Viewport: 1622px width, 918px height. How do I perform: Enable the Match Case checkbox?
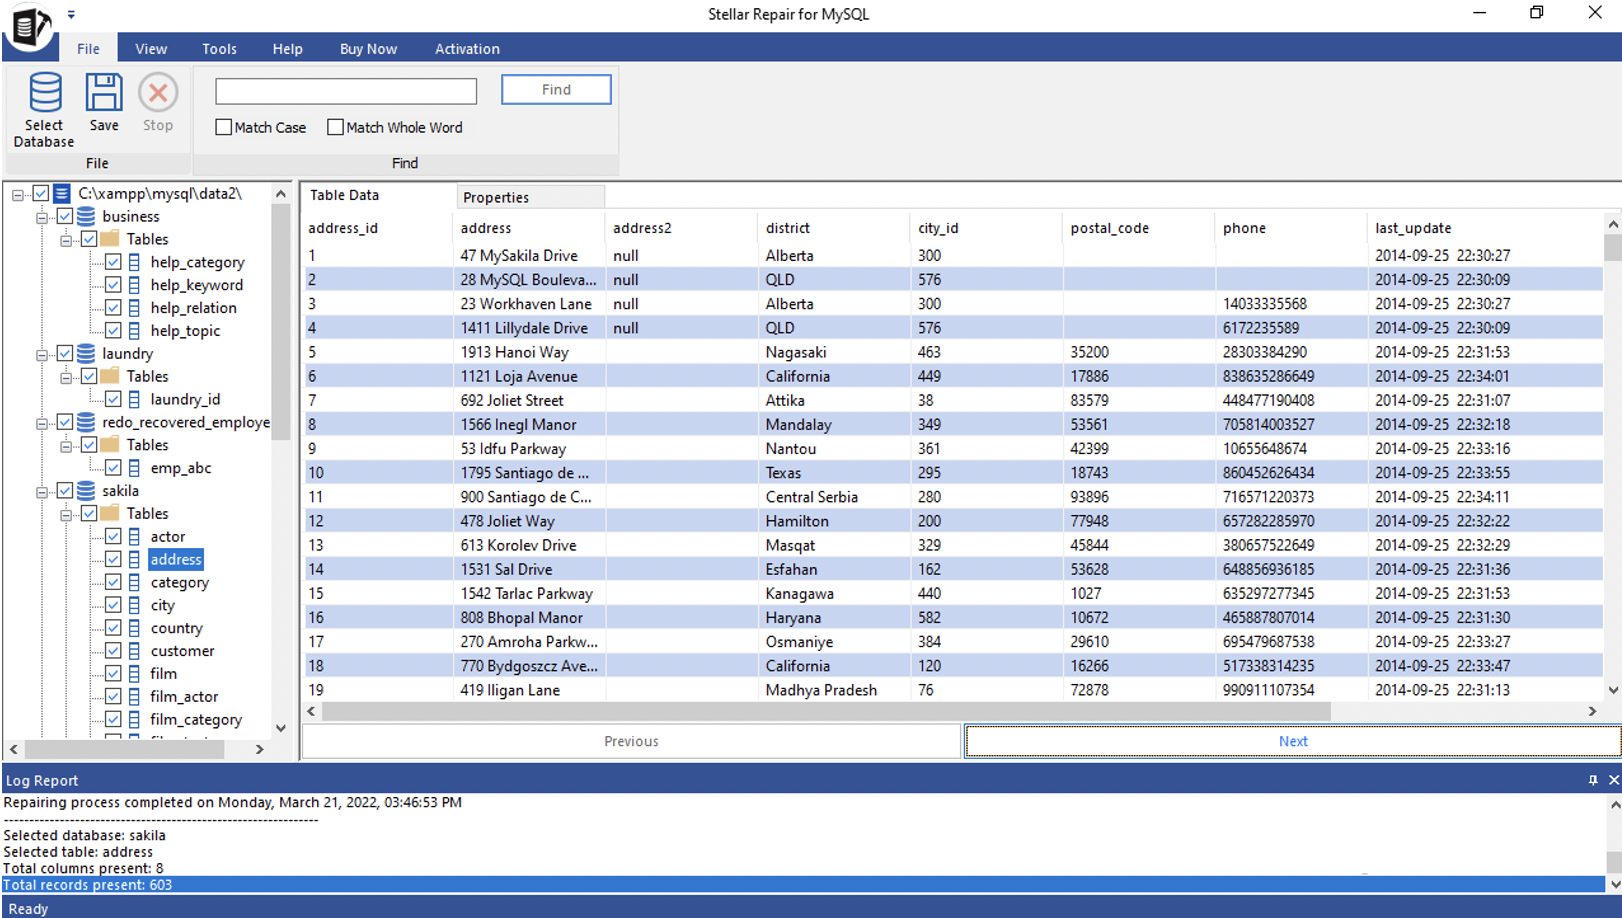[x=222, y=127]
